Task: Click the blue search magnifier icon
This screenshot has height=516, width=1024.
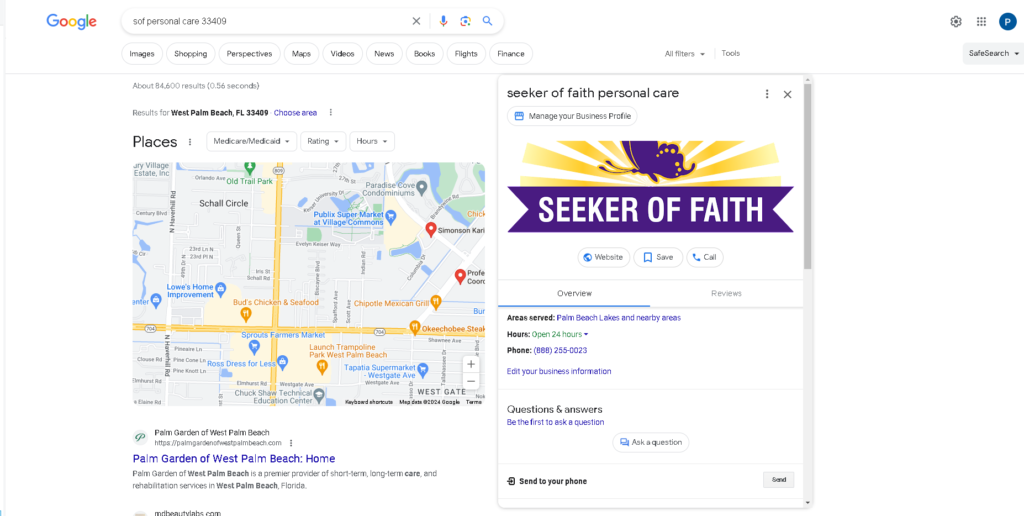Action: coord(487,21)
